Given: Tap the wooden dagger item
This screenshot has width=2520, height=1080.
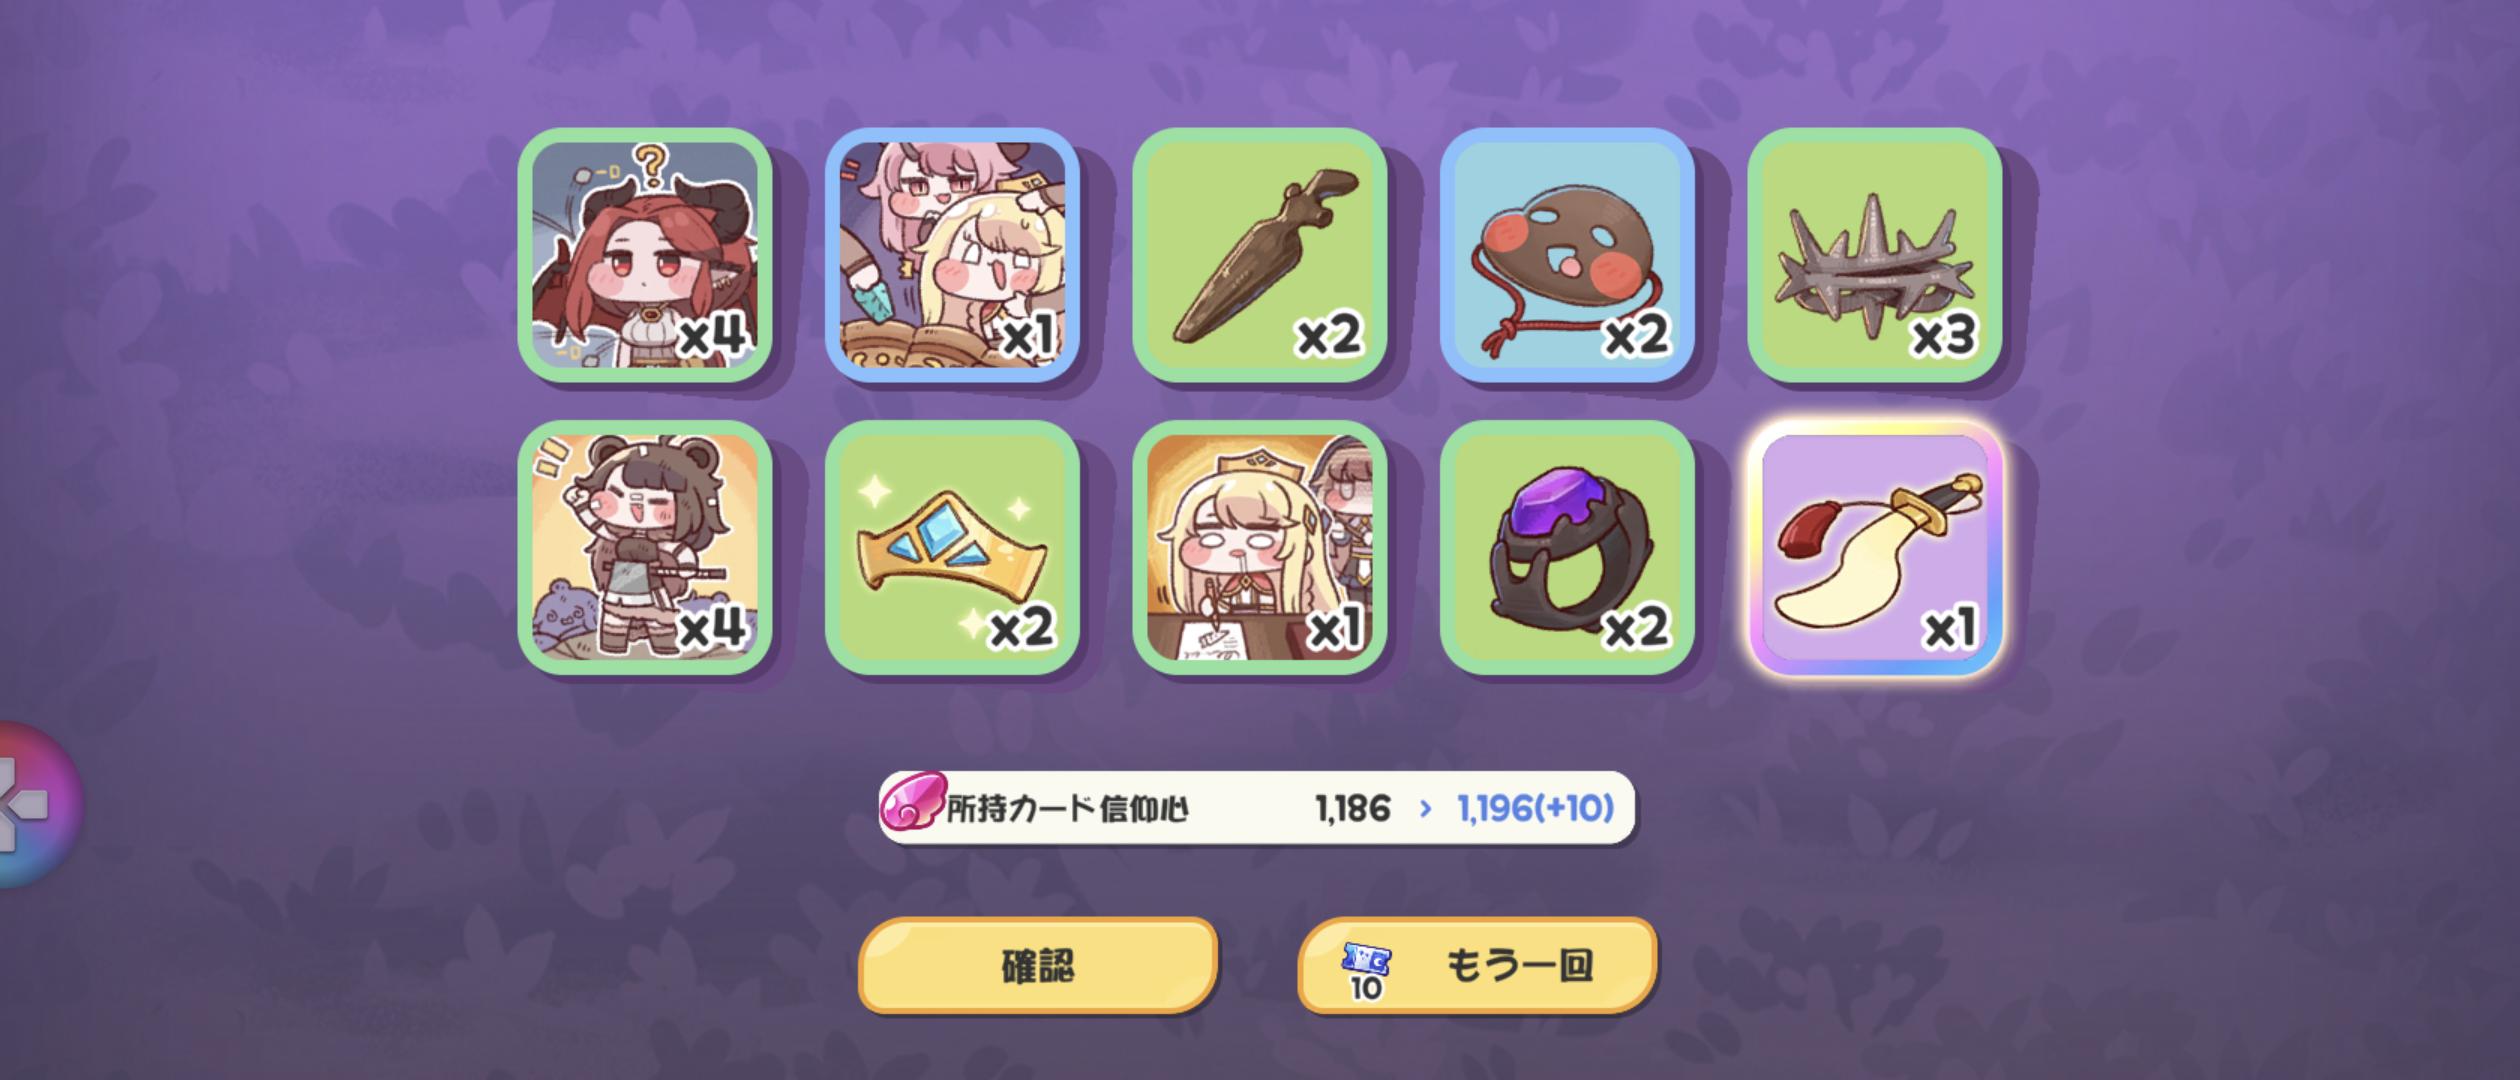Looking at the screenshot, I should click(x=1259, y=254).
